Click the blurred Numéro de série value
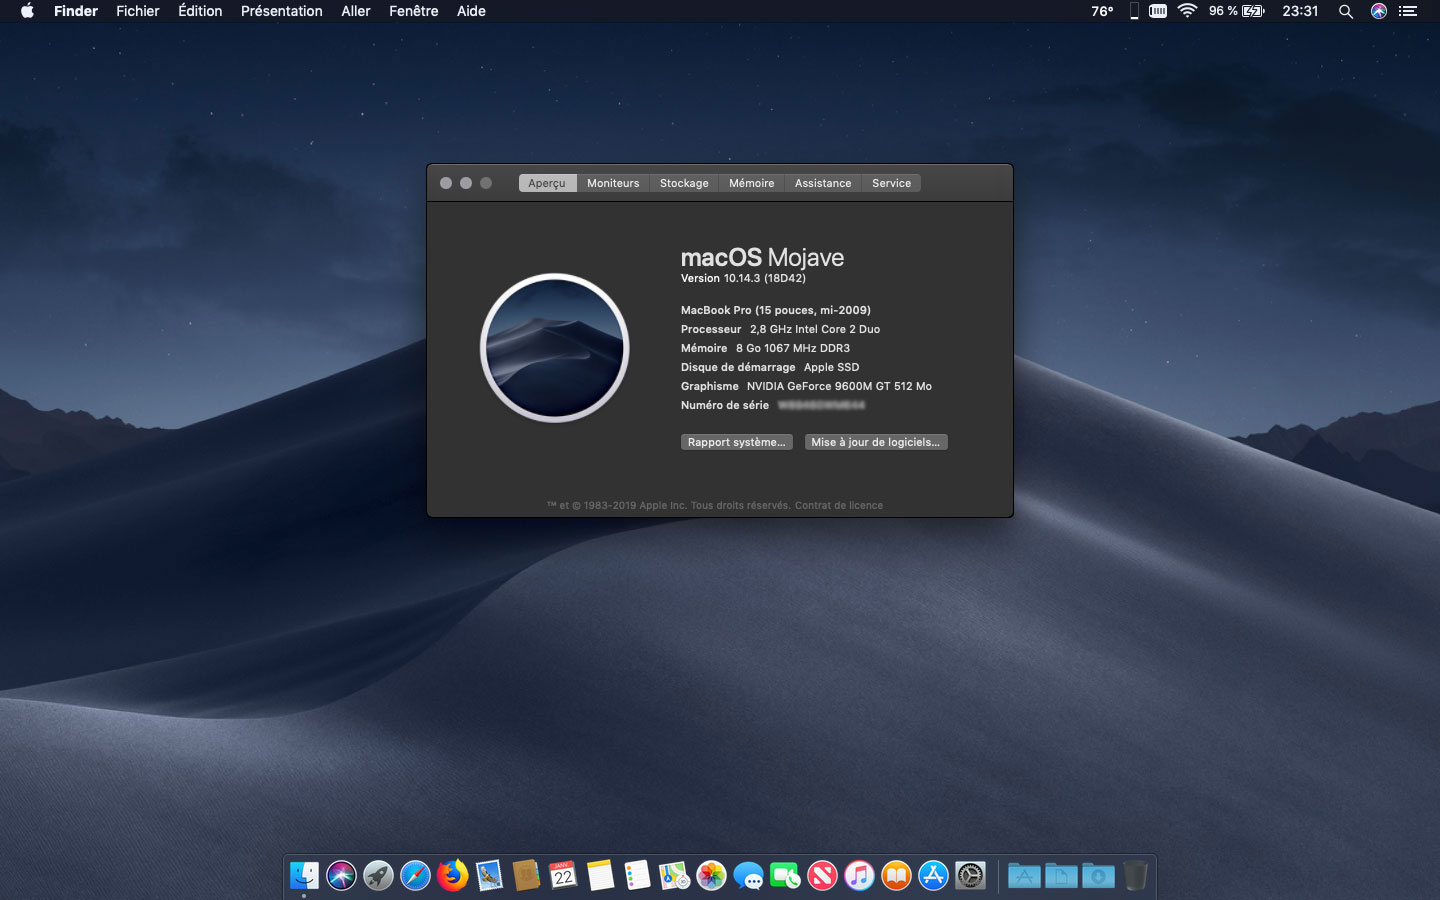Viewport: 1440px width, 900px height. pos(821,405)
